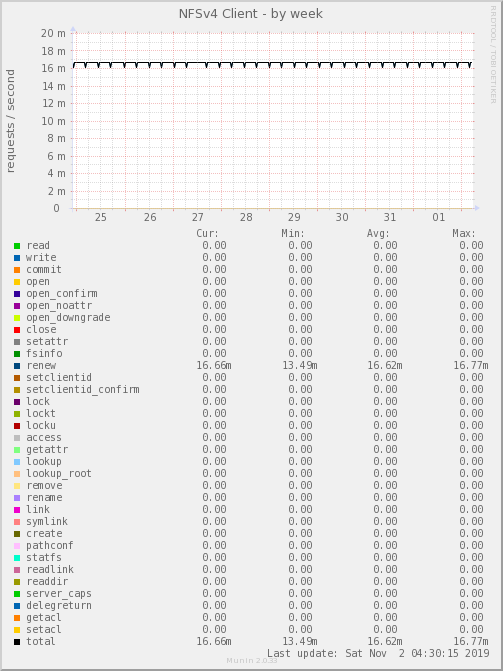Click renew's minimum value 13.49m
The image size is (503, 671).
(x=300, y=365)
